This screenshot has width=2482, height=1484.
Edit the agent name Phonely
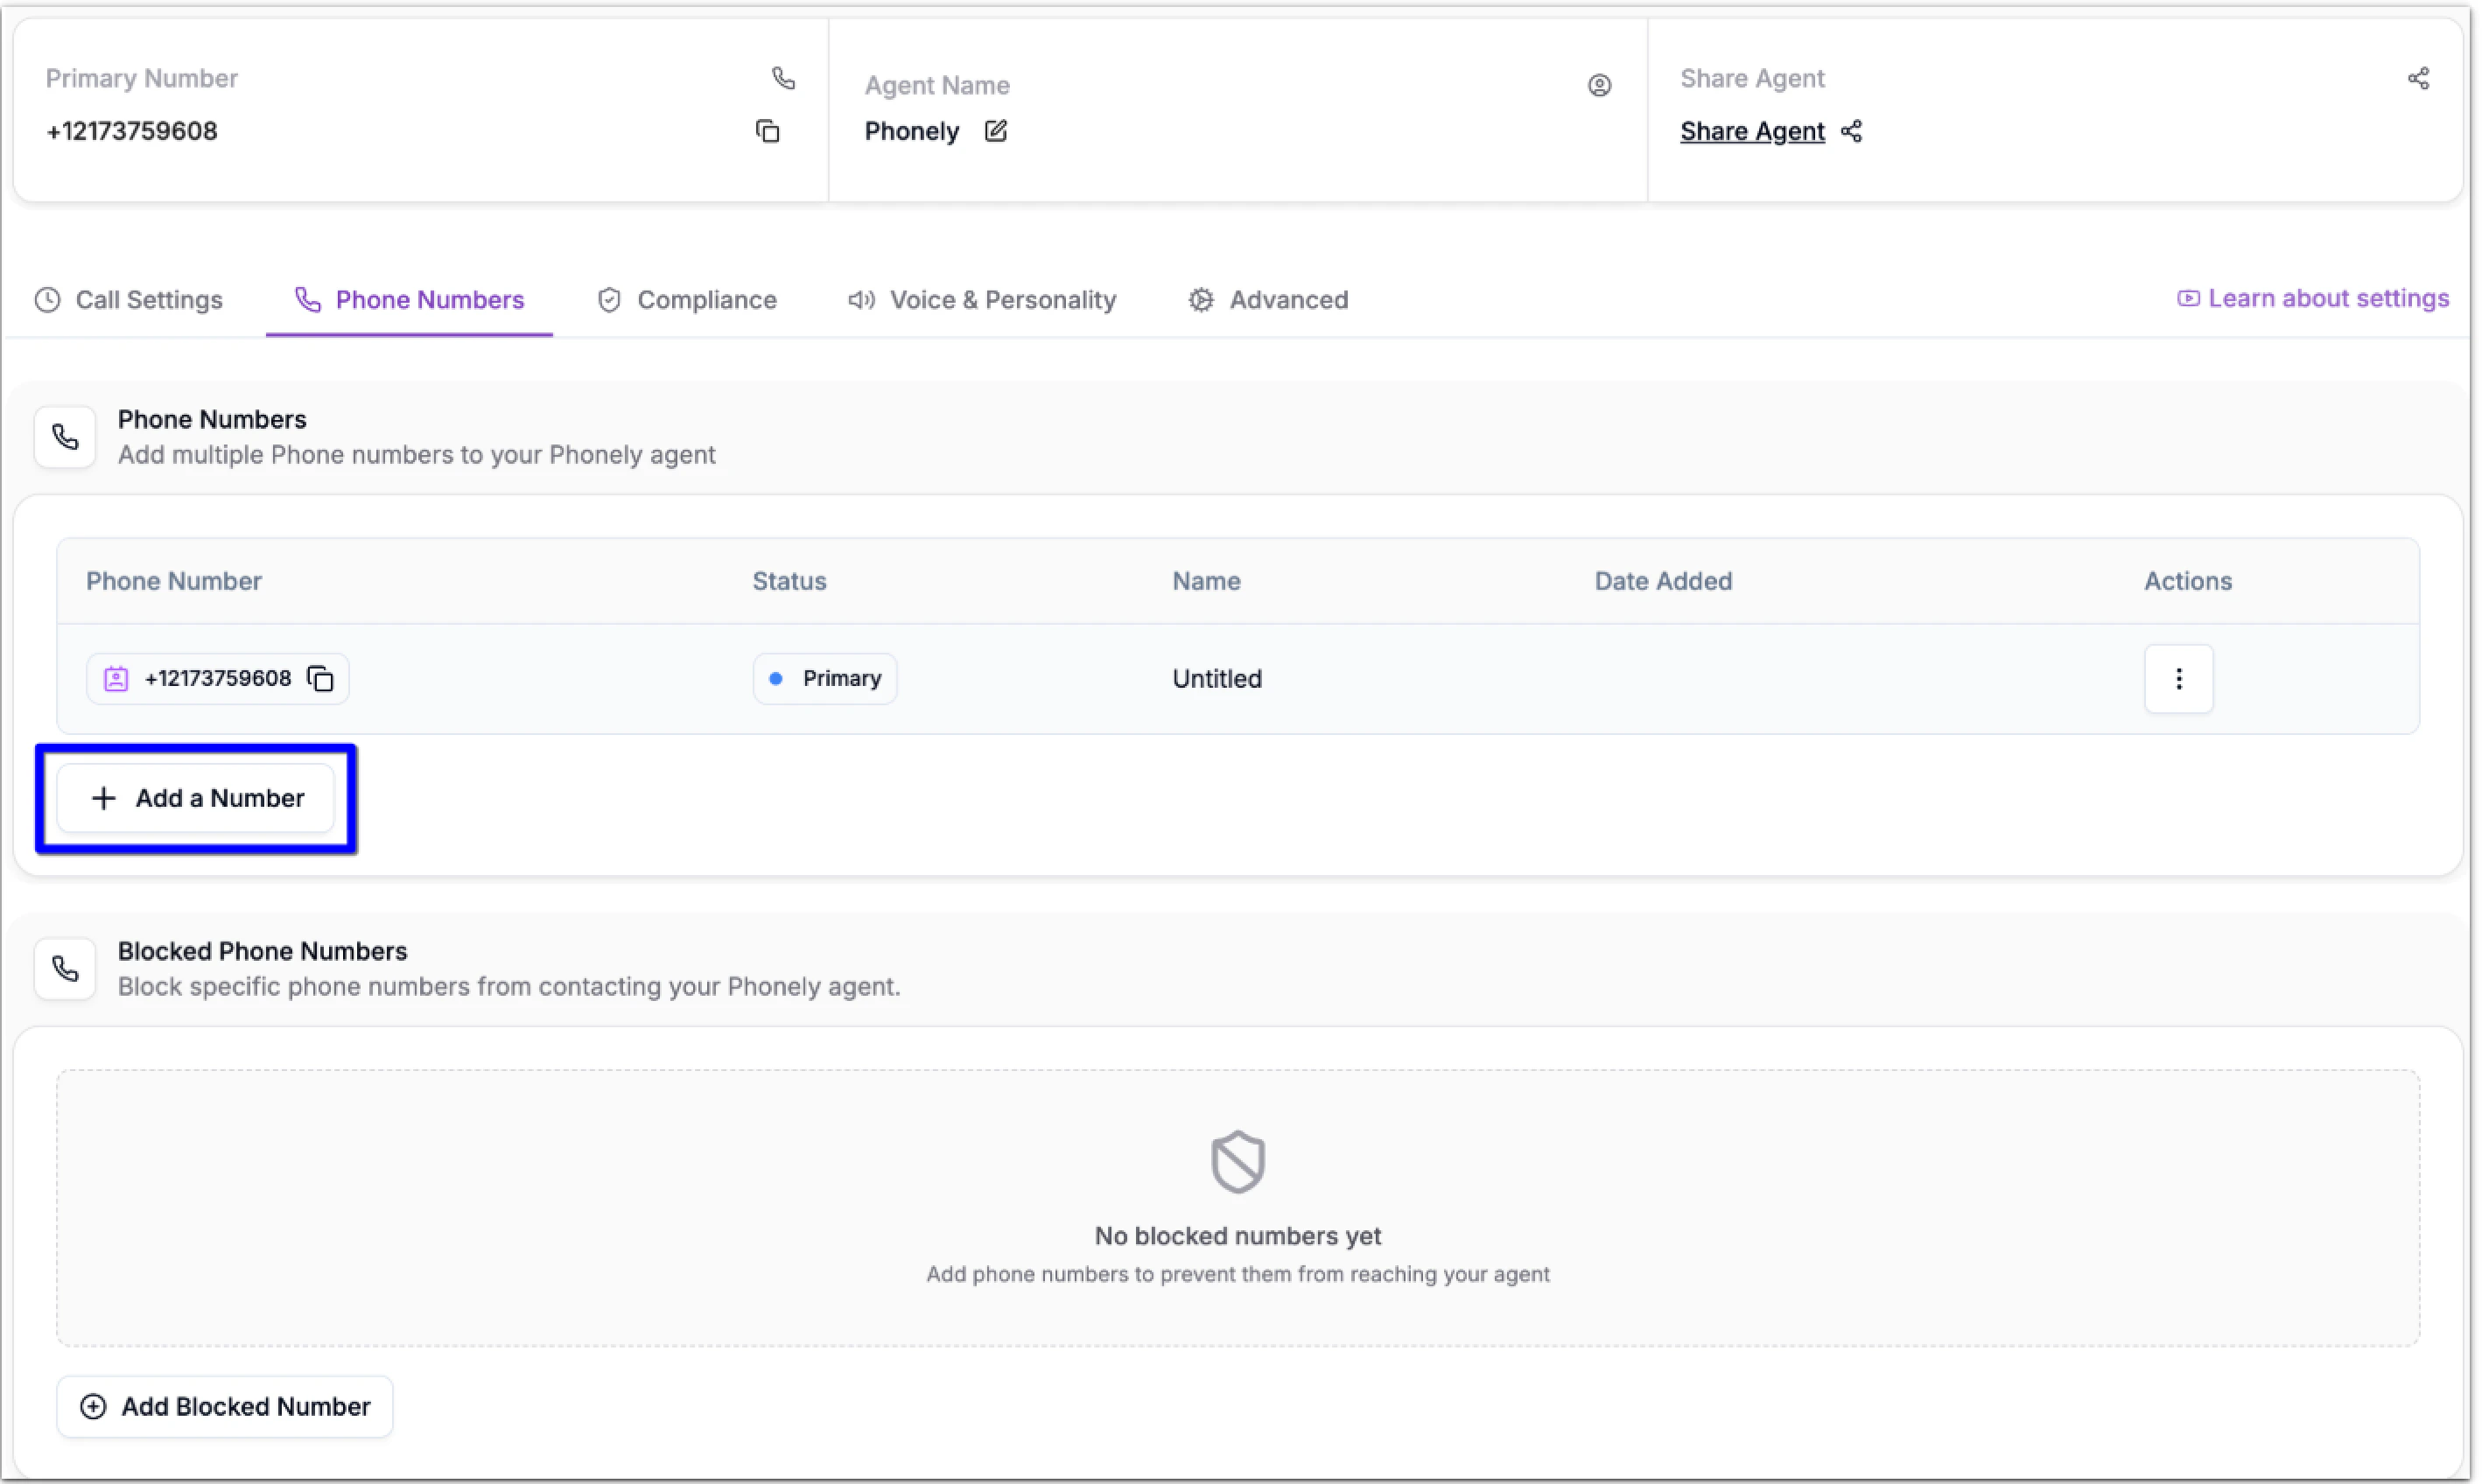click(995, 131)
